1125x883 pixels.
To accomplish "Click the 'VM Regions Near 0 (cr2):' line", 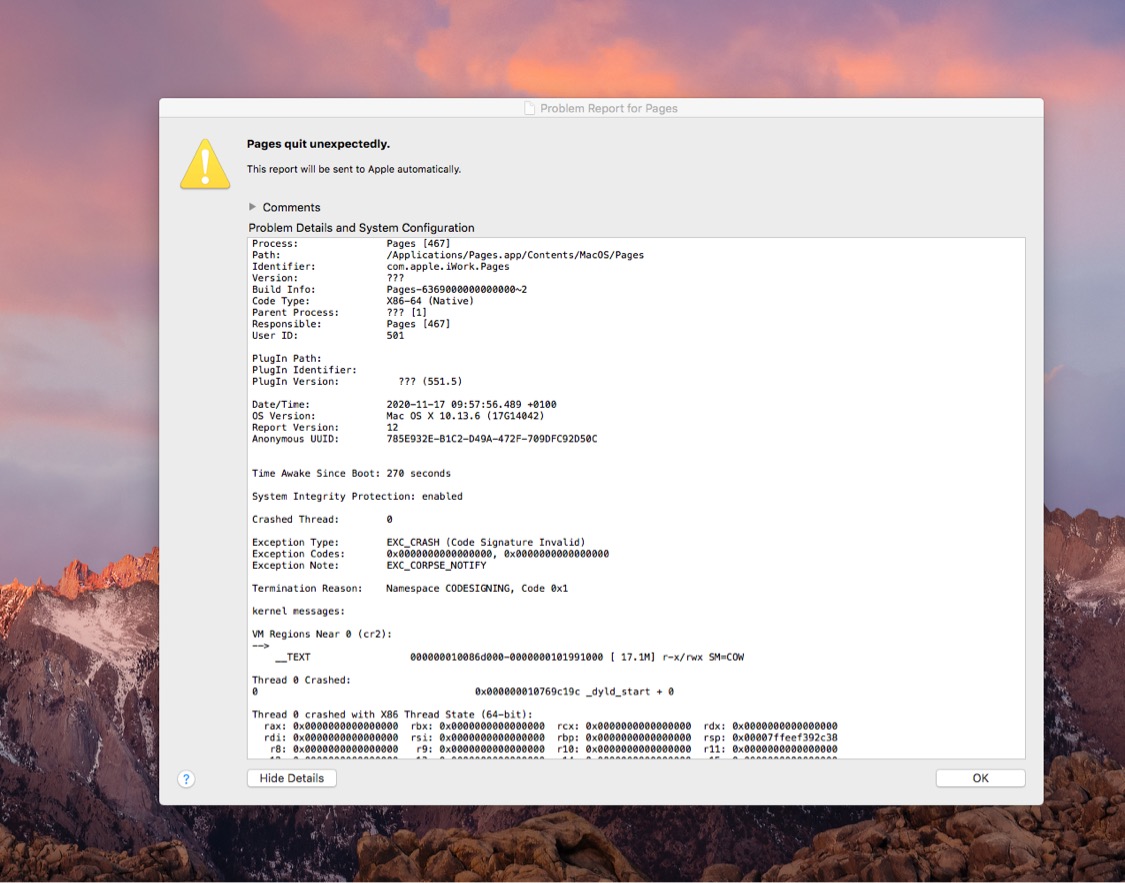I will coord(322,634).
